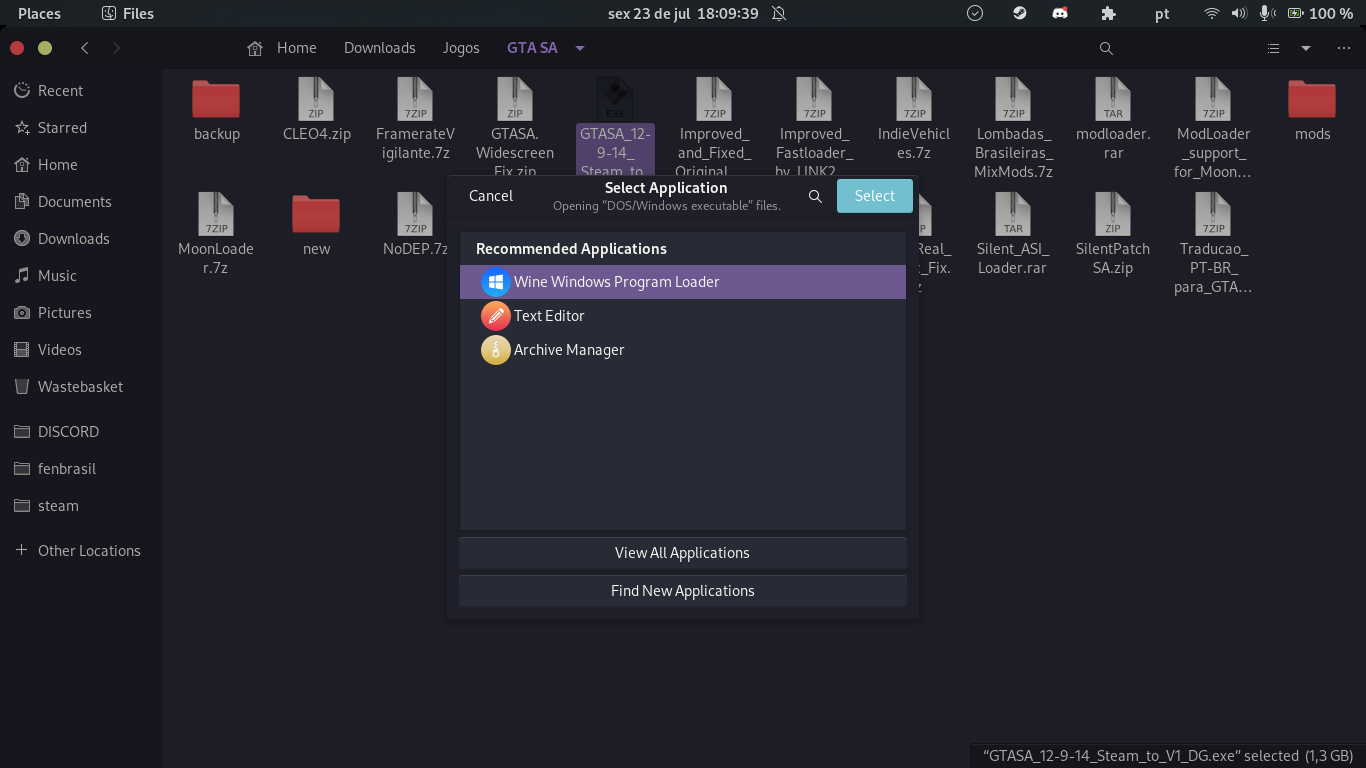1366x768 pixels.
Task: Navigate to Home in the path bar
Action: tap(282, 48)
